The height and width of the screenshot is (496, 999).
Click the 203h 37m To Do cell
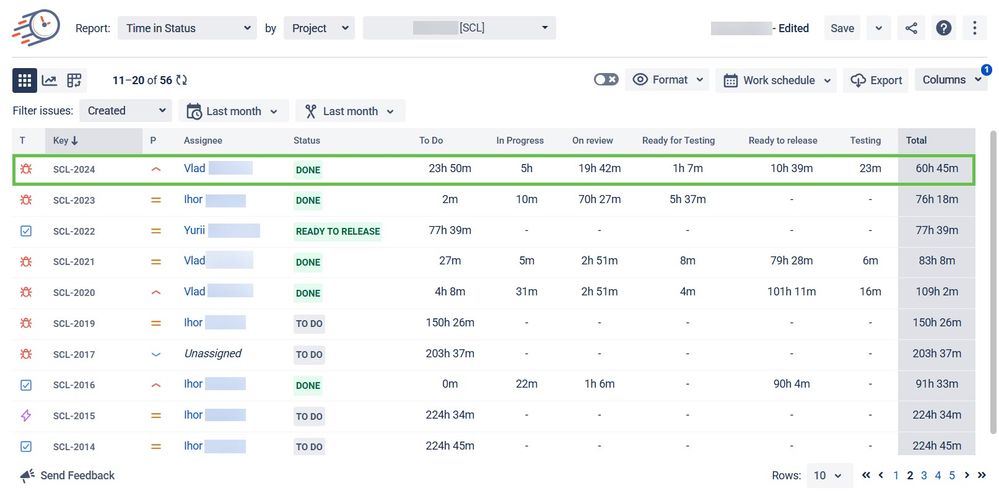click(x=450, y=353)
